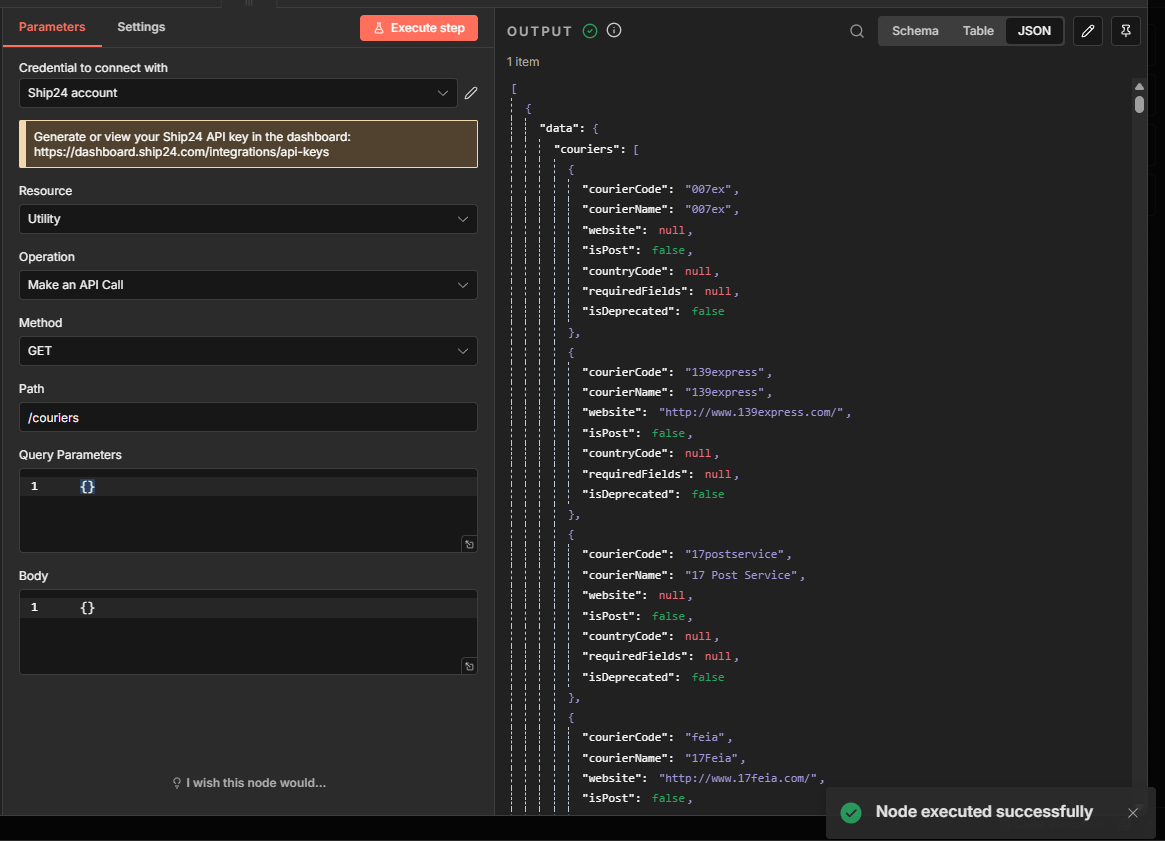Click the "1 item" output count text
This screenshot has height=841, width=1165.
(523, 62)
